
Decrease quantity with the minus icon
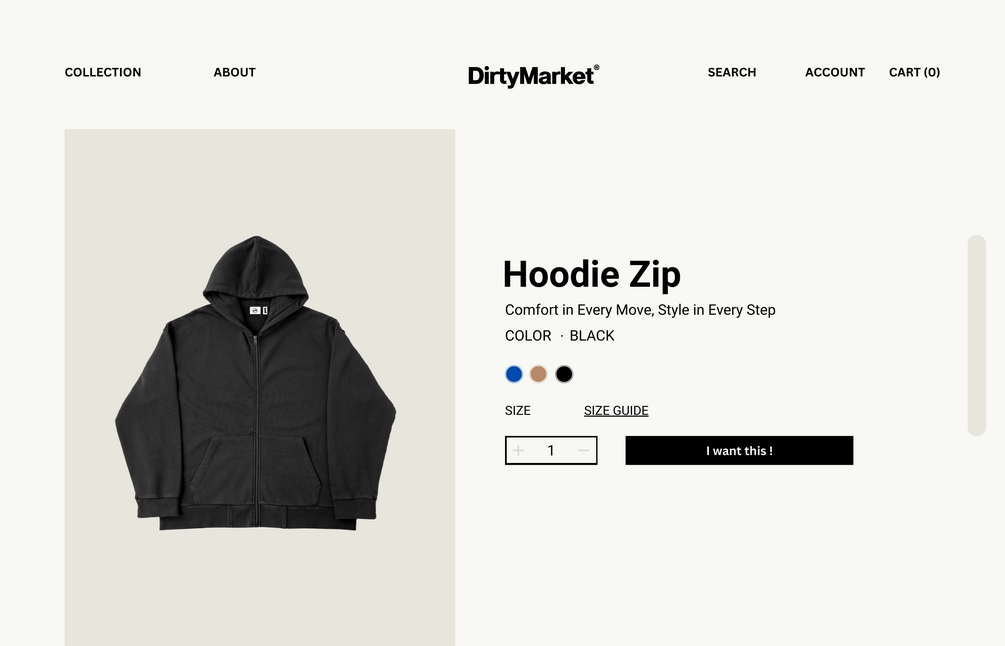pos(583,451)
